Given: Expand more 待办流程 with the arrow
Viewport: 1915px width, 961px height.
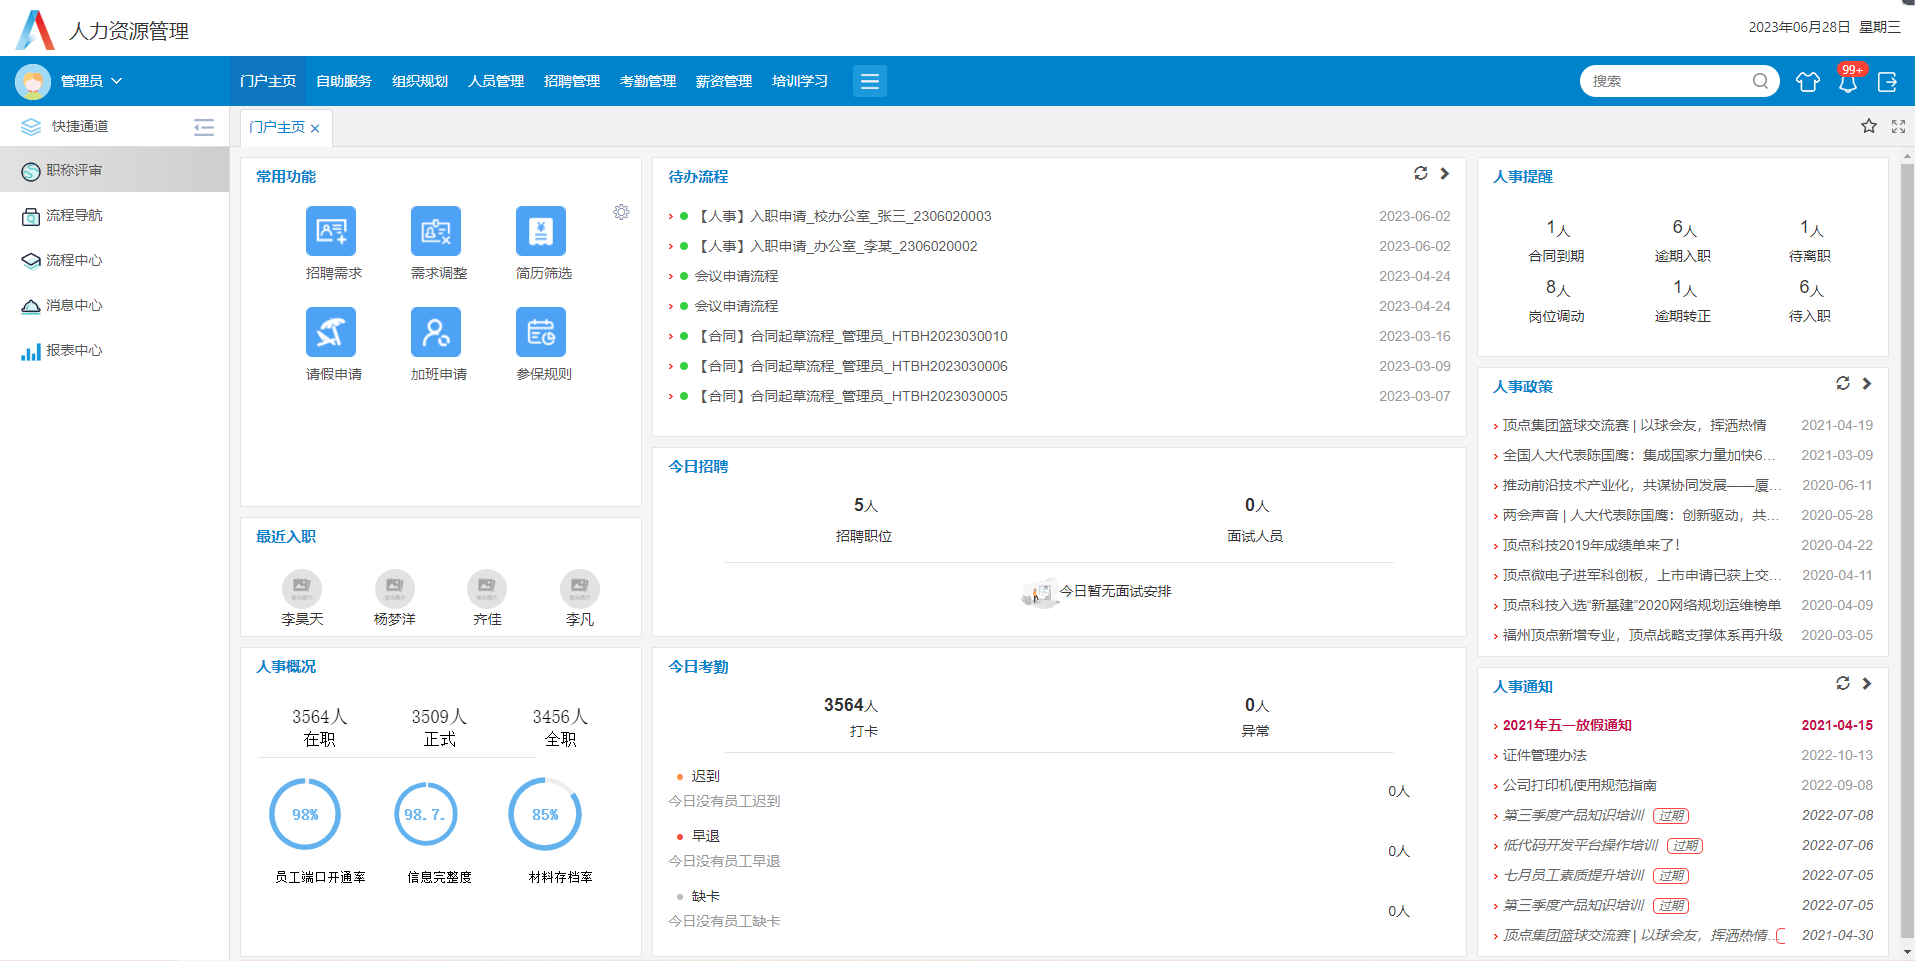Looking at the screenshot, I should tap(1445, 173).
